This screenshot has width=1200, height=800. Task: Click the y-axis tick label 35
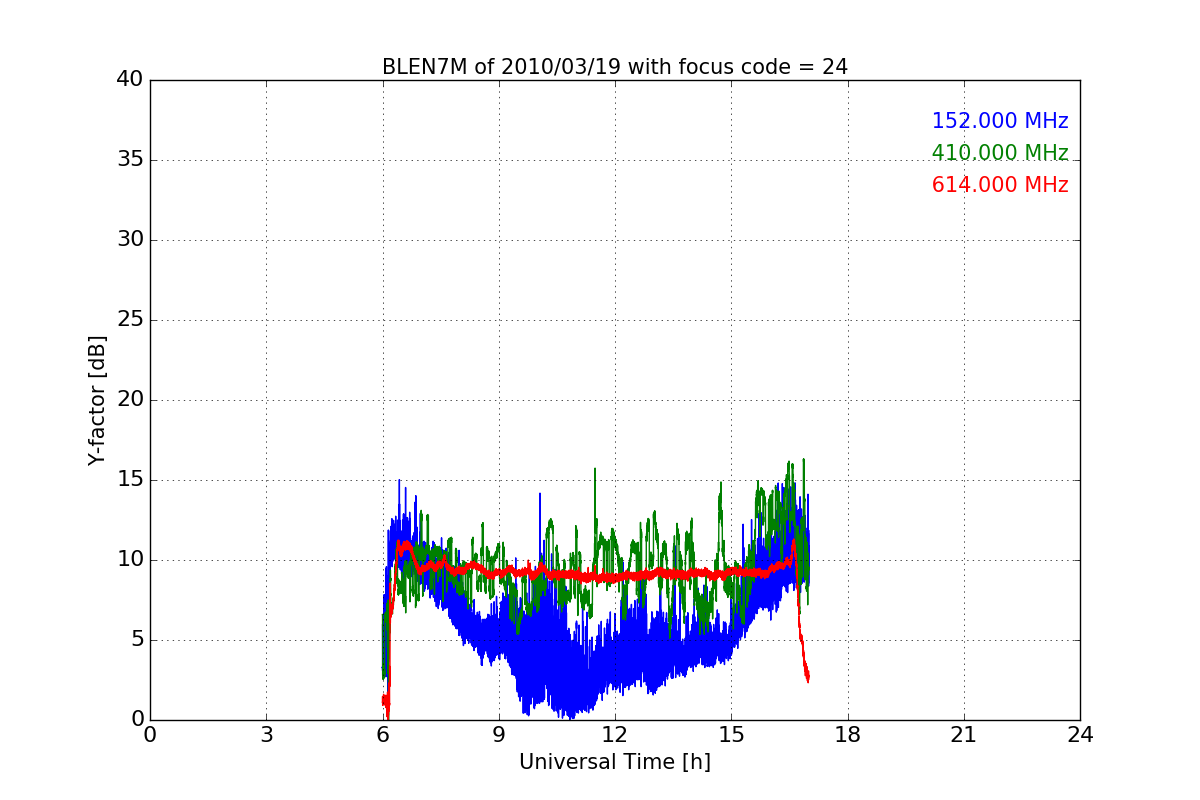[130, 160]
